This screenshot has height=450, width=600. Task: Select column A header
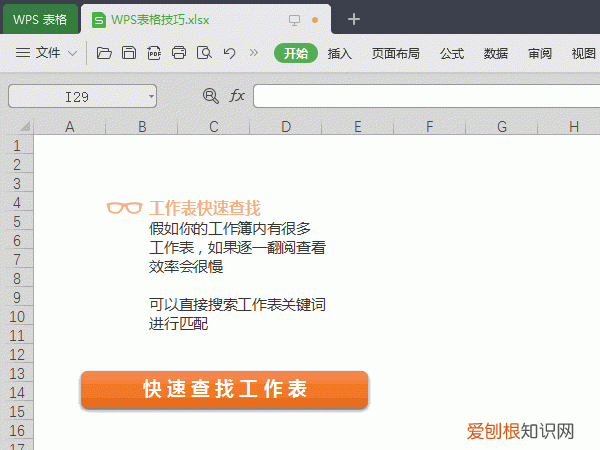(70, 127)
